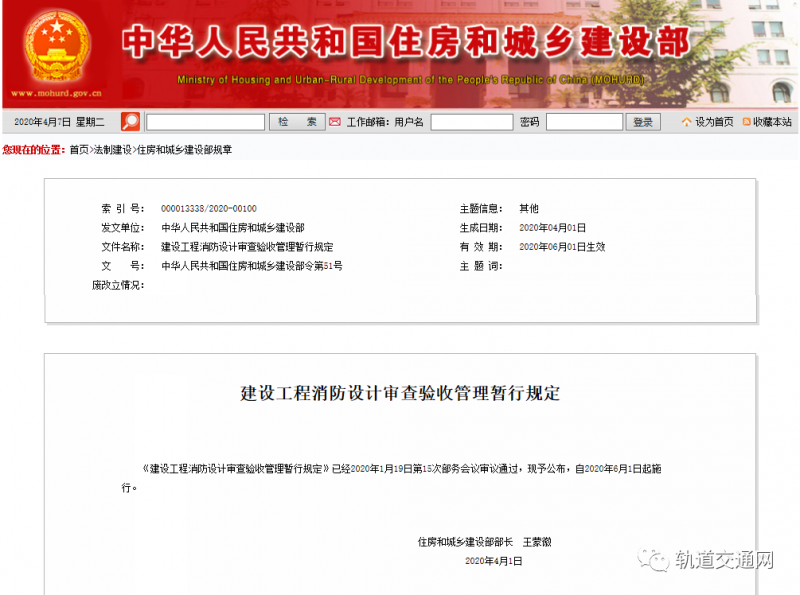The height and width of the screenshot is (595, 800).
Task: Click the www.mohurd.gov.cn URL in banner
Action: (57, 93)
